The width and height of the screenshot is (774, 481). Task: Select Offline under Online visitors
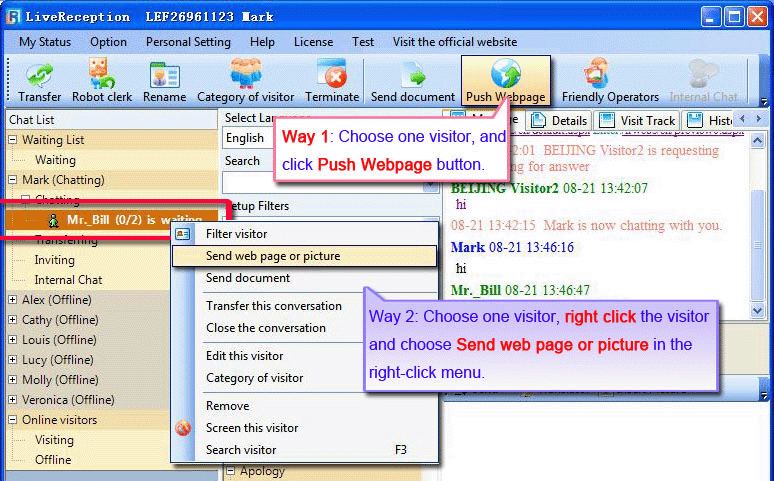coord(53,460)
